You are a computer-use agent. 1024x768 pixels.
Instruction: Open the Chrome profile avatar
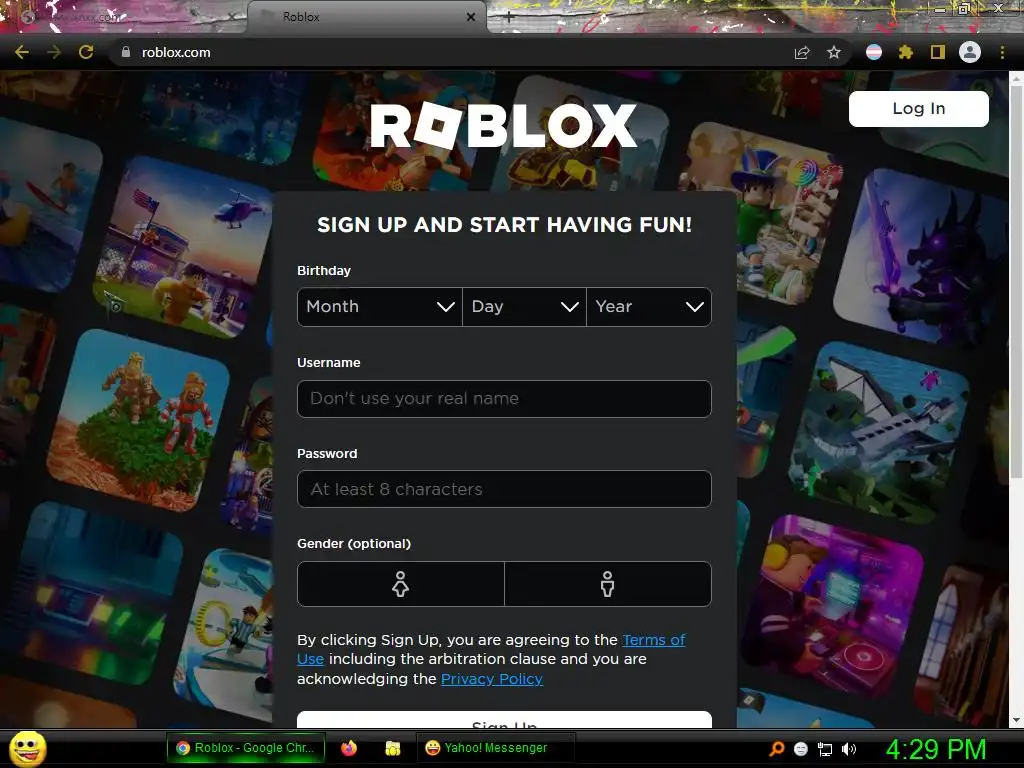tap(970, 52)
